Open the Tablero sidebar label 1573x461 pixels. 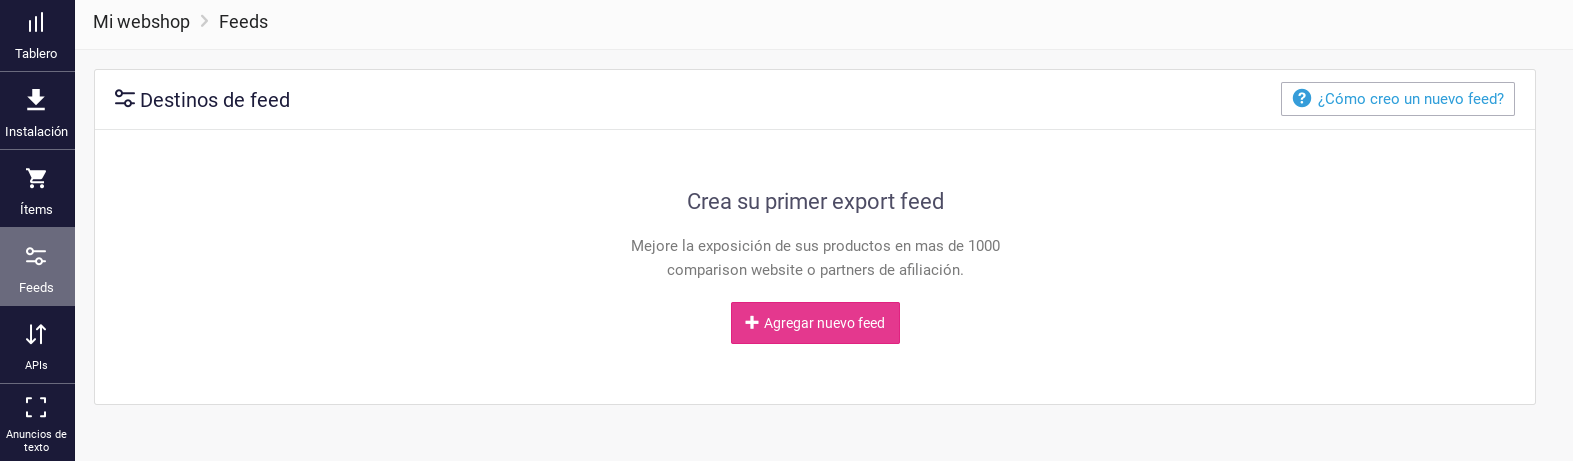(36, 54)
